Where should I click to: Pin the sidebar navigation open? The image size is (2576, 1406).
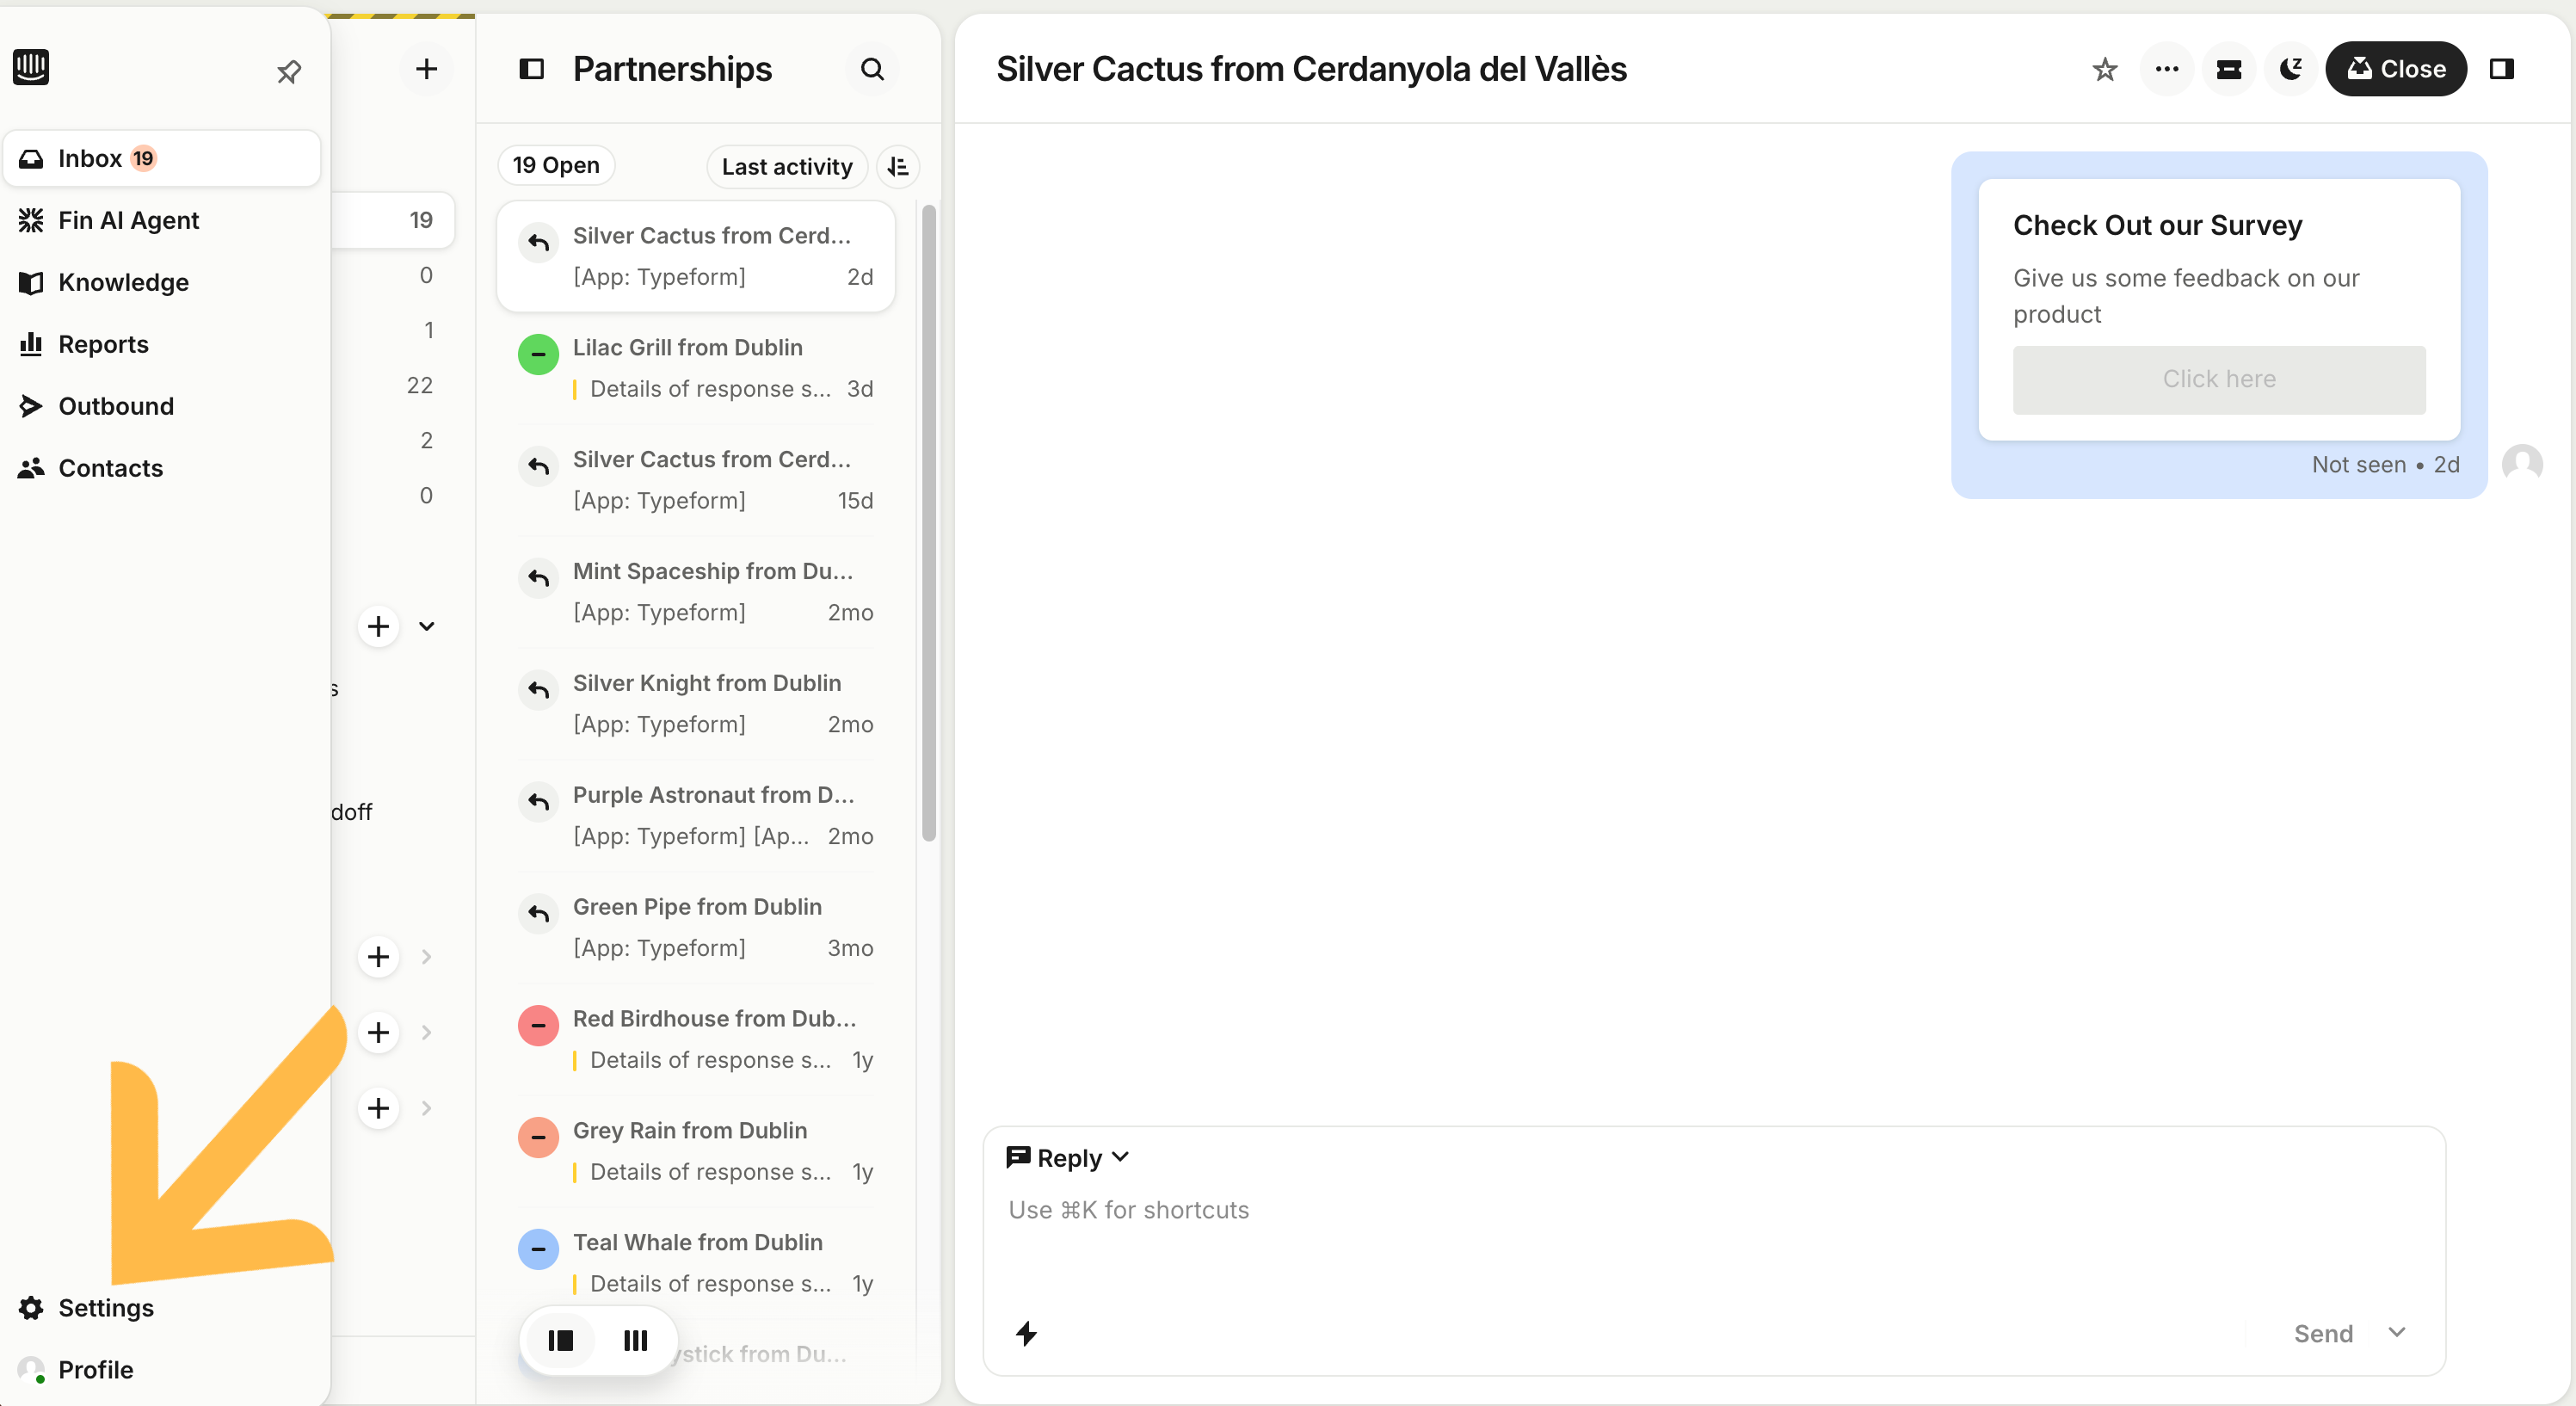pos(289,71)
